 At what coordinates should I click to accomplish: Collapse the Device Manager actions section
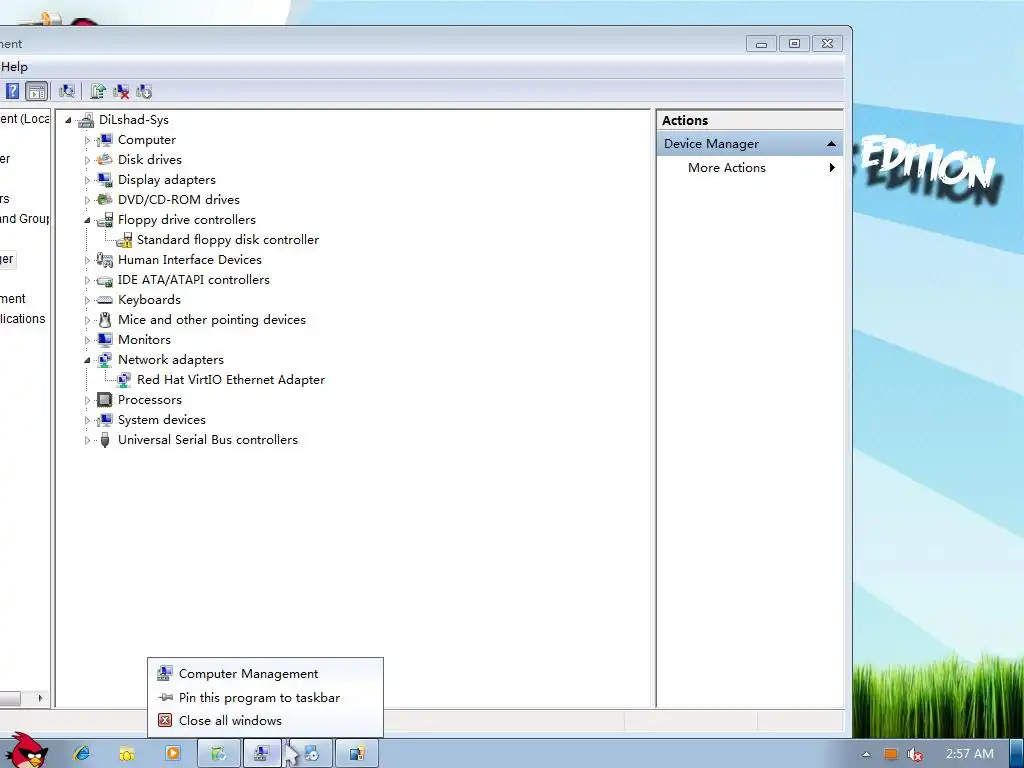click(831, 144)
